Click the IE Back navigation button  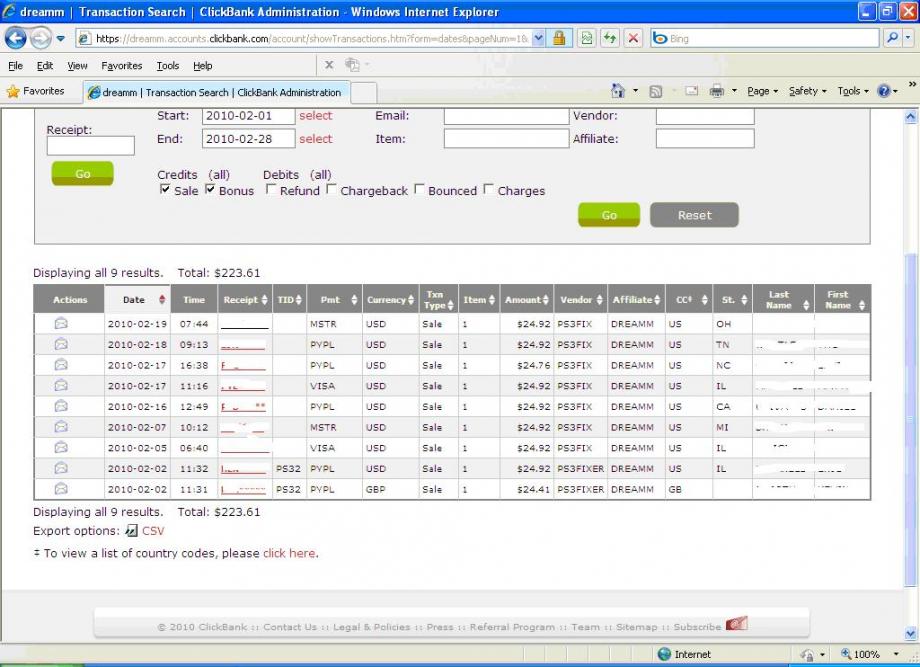17,38
